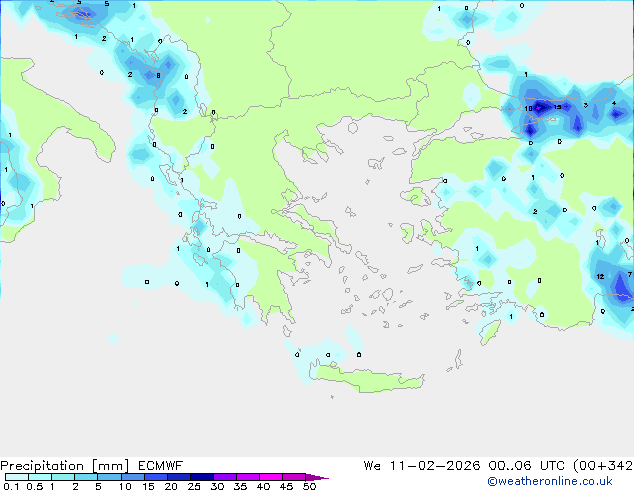Select the '0.5' legend value label
The width and height of the screenshot is (634, 490).
pyautogui.click(x=35, y=486)
